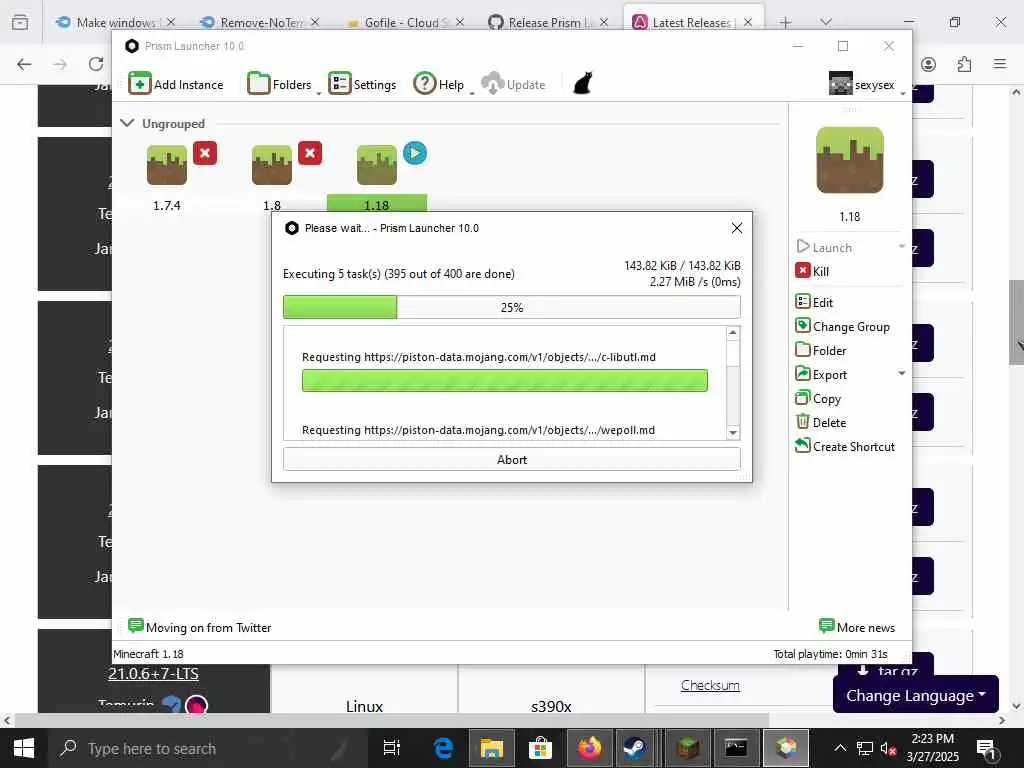
Task: Switch to Remove-NoTerr browser tab
Action: tap(260, 22)
